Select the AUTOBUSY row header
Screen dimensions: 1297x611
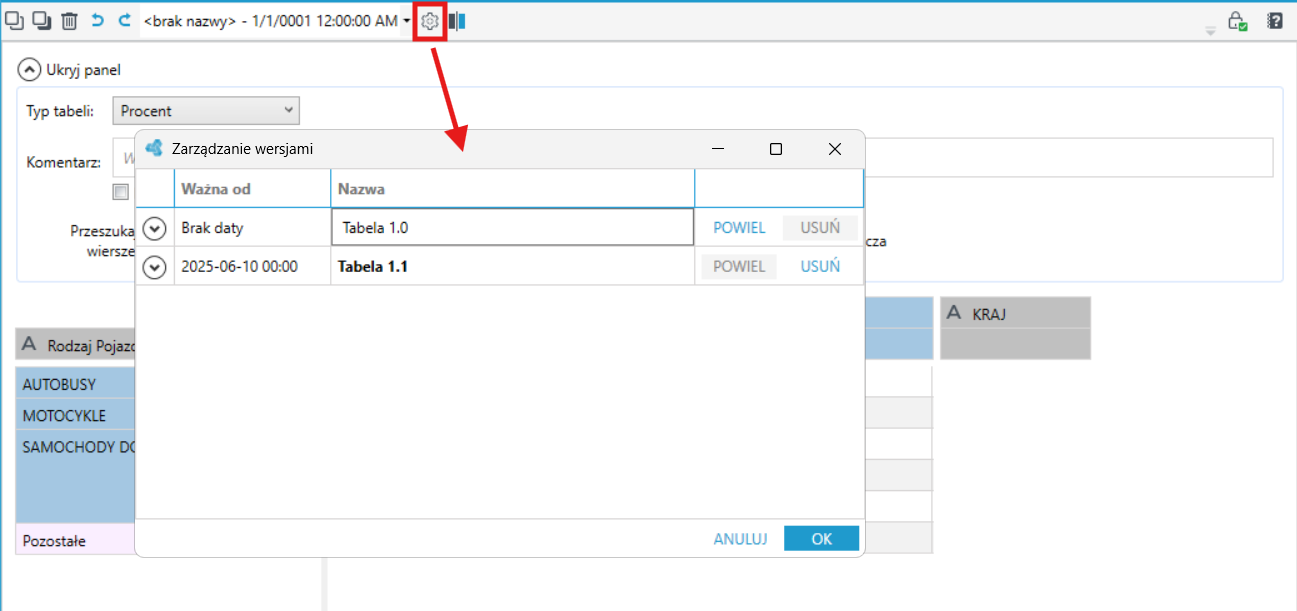[x=76, y=384]
